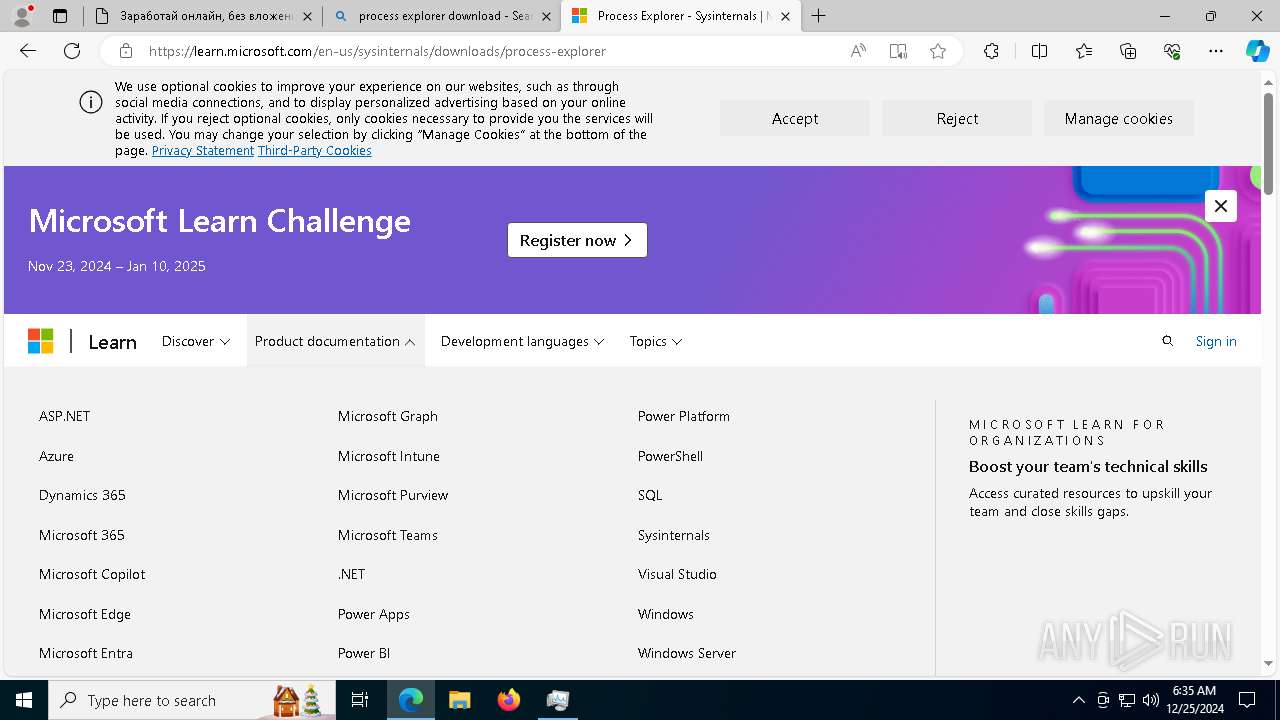The height and width of the screenshot is (720, 1280).
Task: Click the taskbar search box
Action: point(190,700)
